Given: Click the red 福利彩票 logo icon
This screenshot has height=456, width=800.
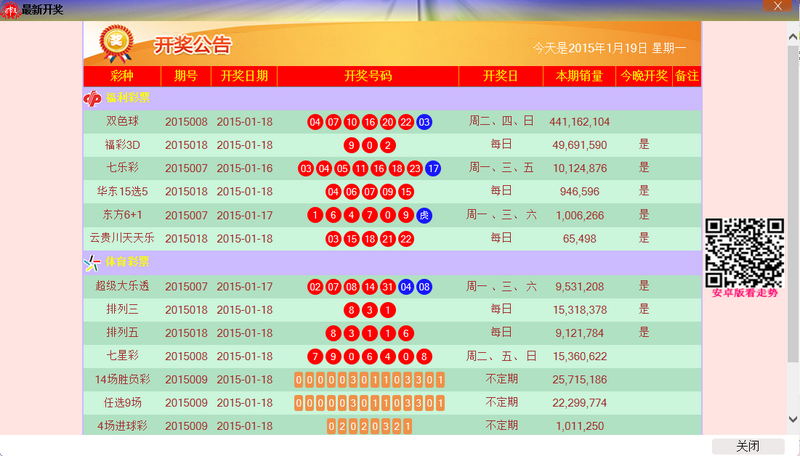Looking at the screenshot, I should (x=93, y=99).
